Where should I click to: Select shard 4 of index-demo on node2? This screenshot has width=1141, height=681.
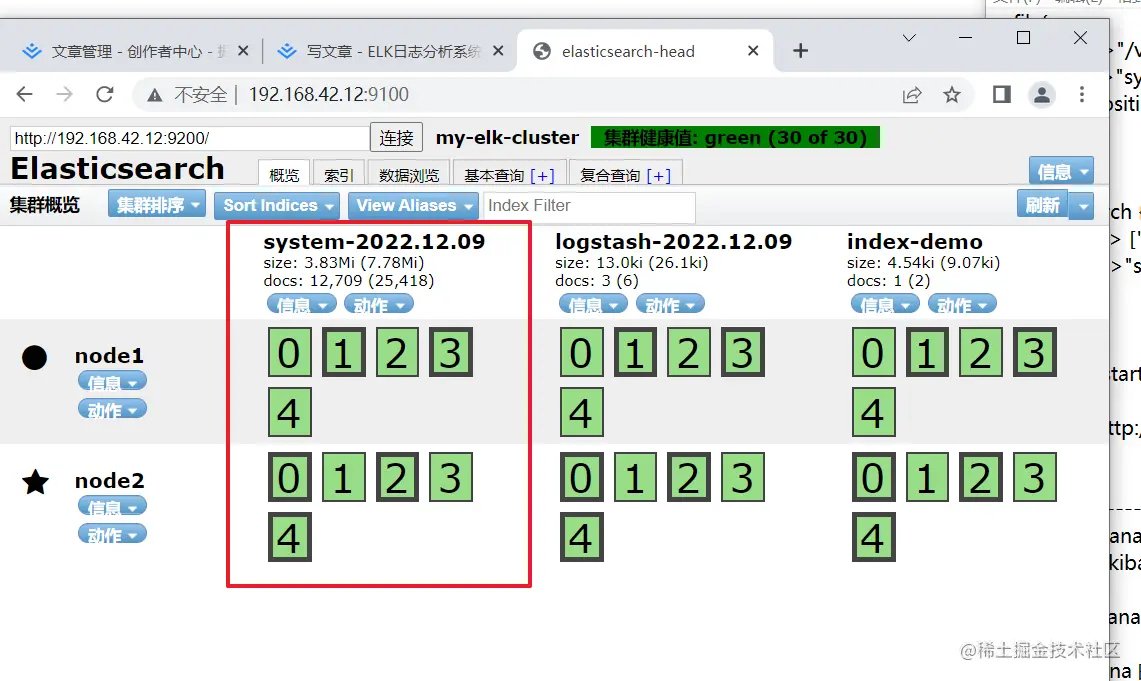pyautogui.click(x=873, y=537)
